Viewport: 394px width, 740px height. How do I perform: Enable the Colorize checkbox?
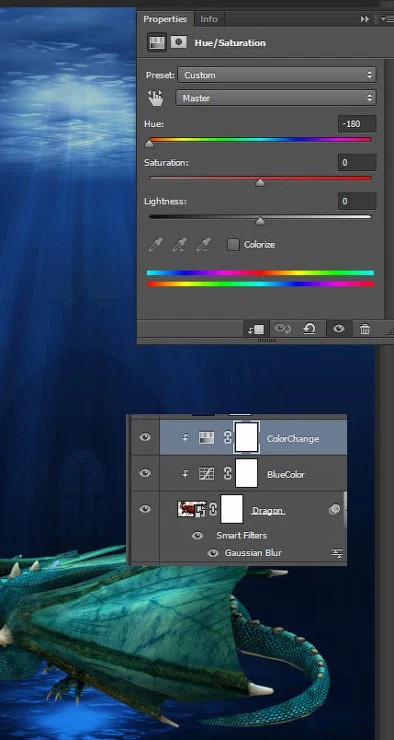tap(233, 244)
